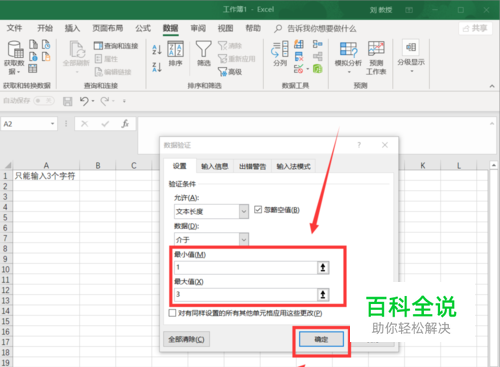Image resolution: width=500 pixels, height=367 pixels.
Task: Click the formula bar cancel X
Action: [x=85, y=124]
